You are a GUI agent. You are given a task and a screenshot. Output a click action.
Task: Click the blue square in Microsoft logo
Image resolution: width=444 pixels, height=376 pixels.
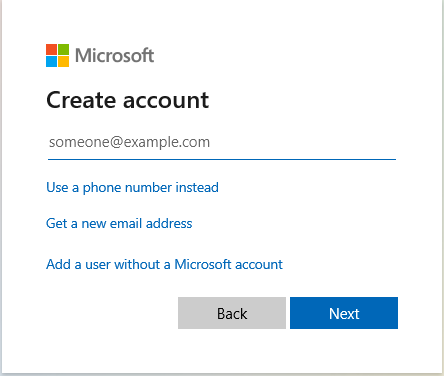click(52, 61)
